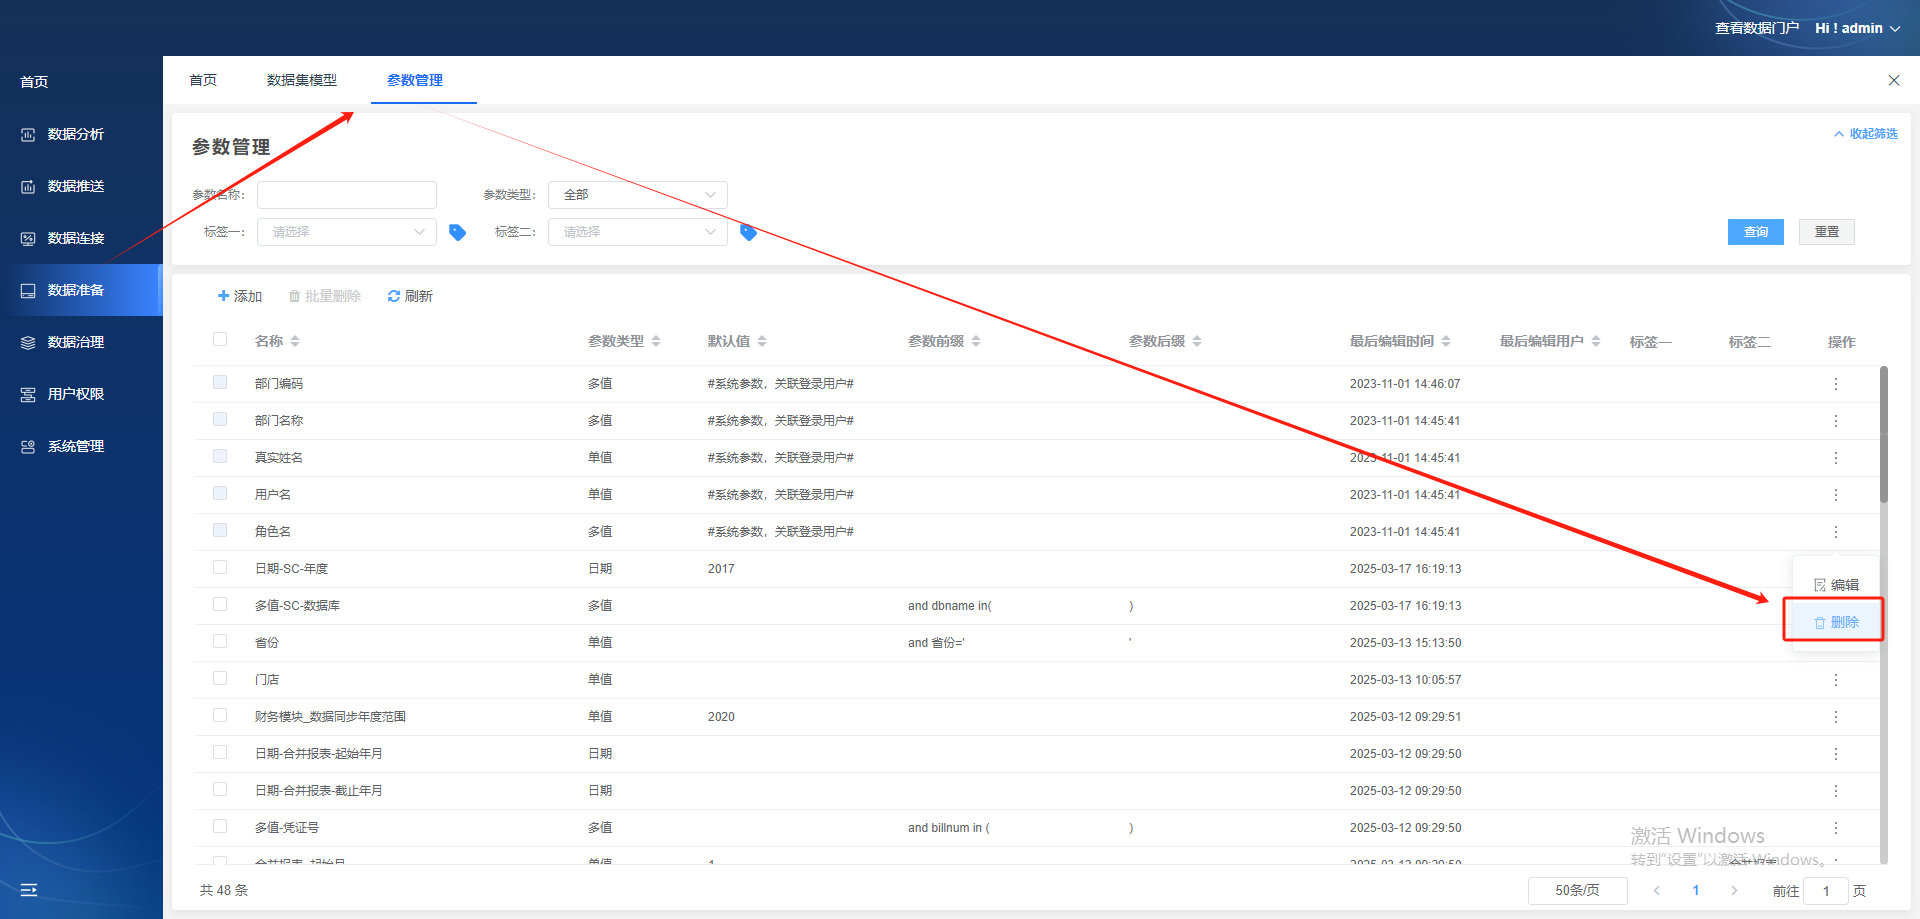Click the 重置 button
This screenshot has width=1920, height=919.
click(1827, 232)
